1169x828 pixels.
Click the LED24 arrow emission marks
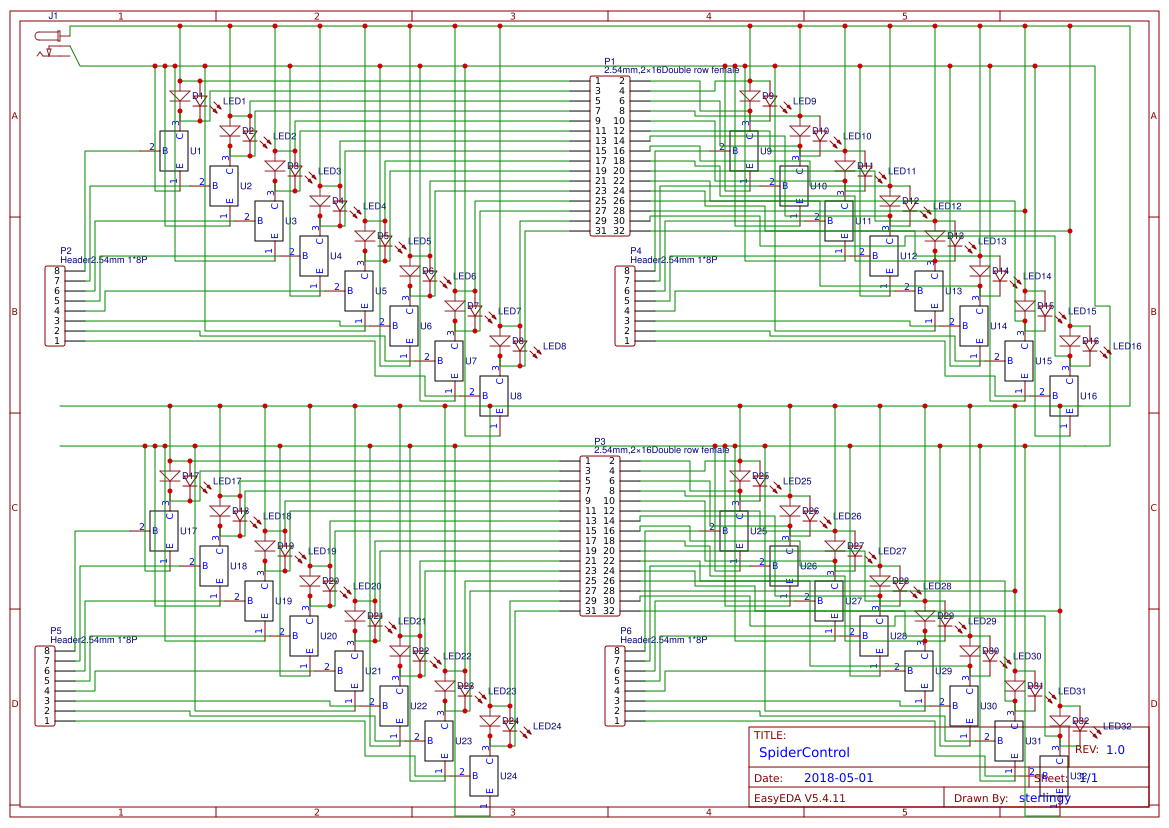(x=524, y=732)
